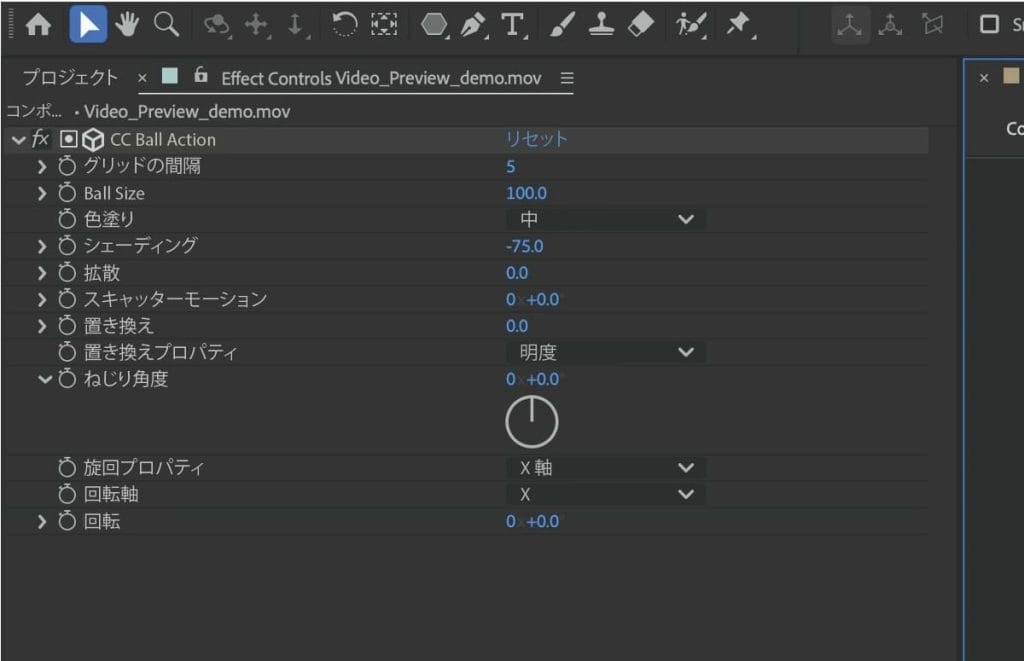Select the Hand tool
Screen dimensions: 1024x661
click(x=127, y=25)
